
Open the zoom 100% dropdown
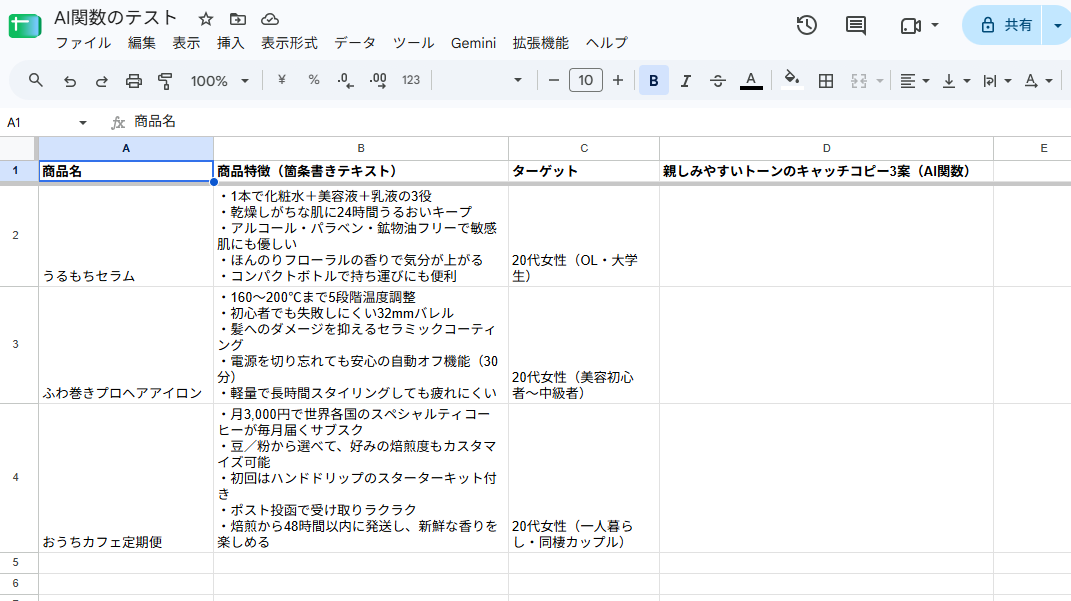click(219, 81)
